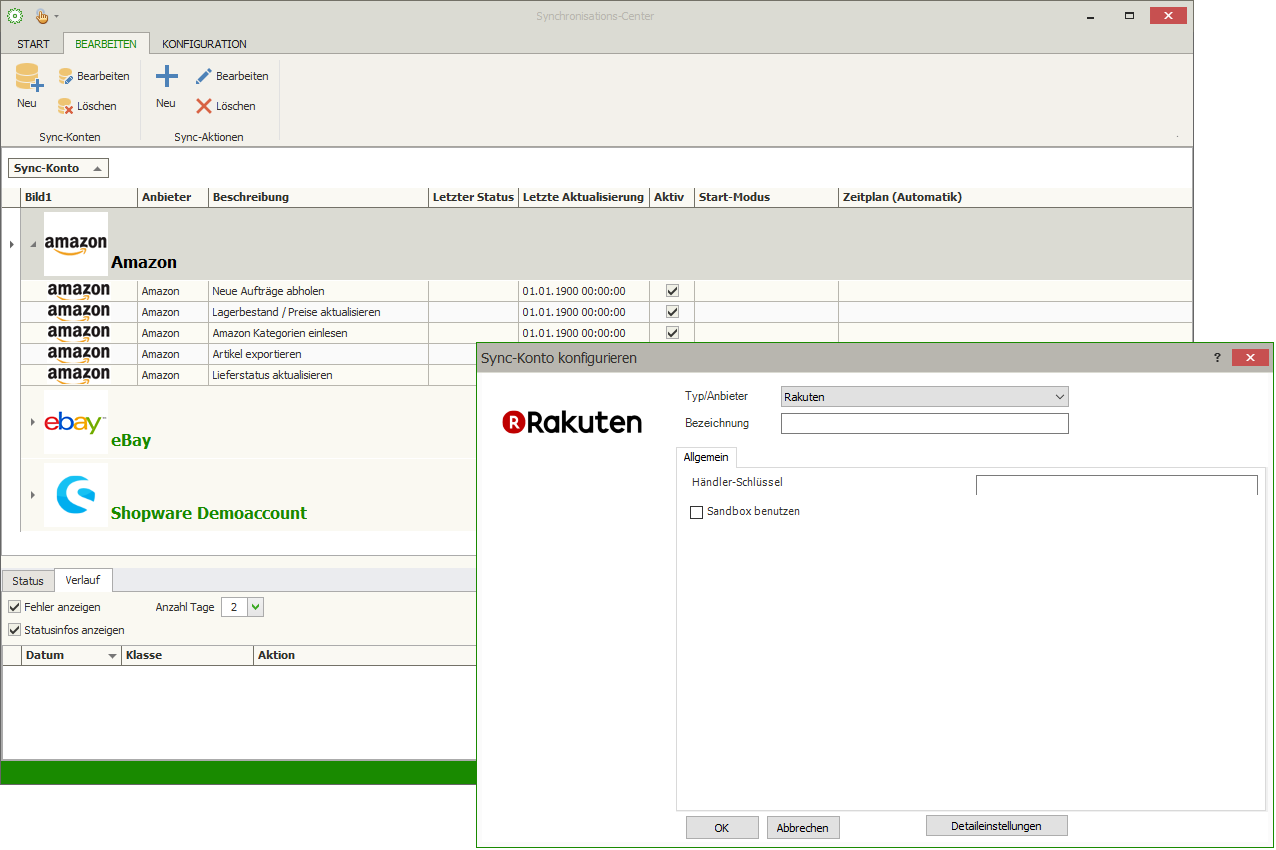The height and width of the screenshot is (850, 1276).
Task: Select the BEARBEITEN ribbon tab
Action: coord(106,44)
